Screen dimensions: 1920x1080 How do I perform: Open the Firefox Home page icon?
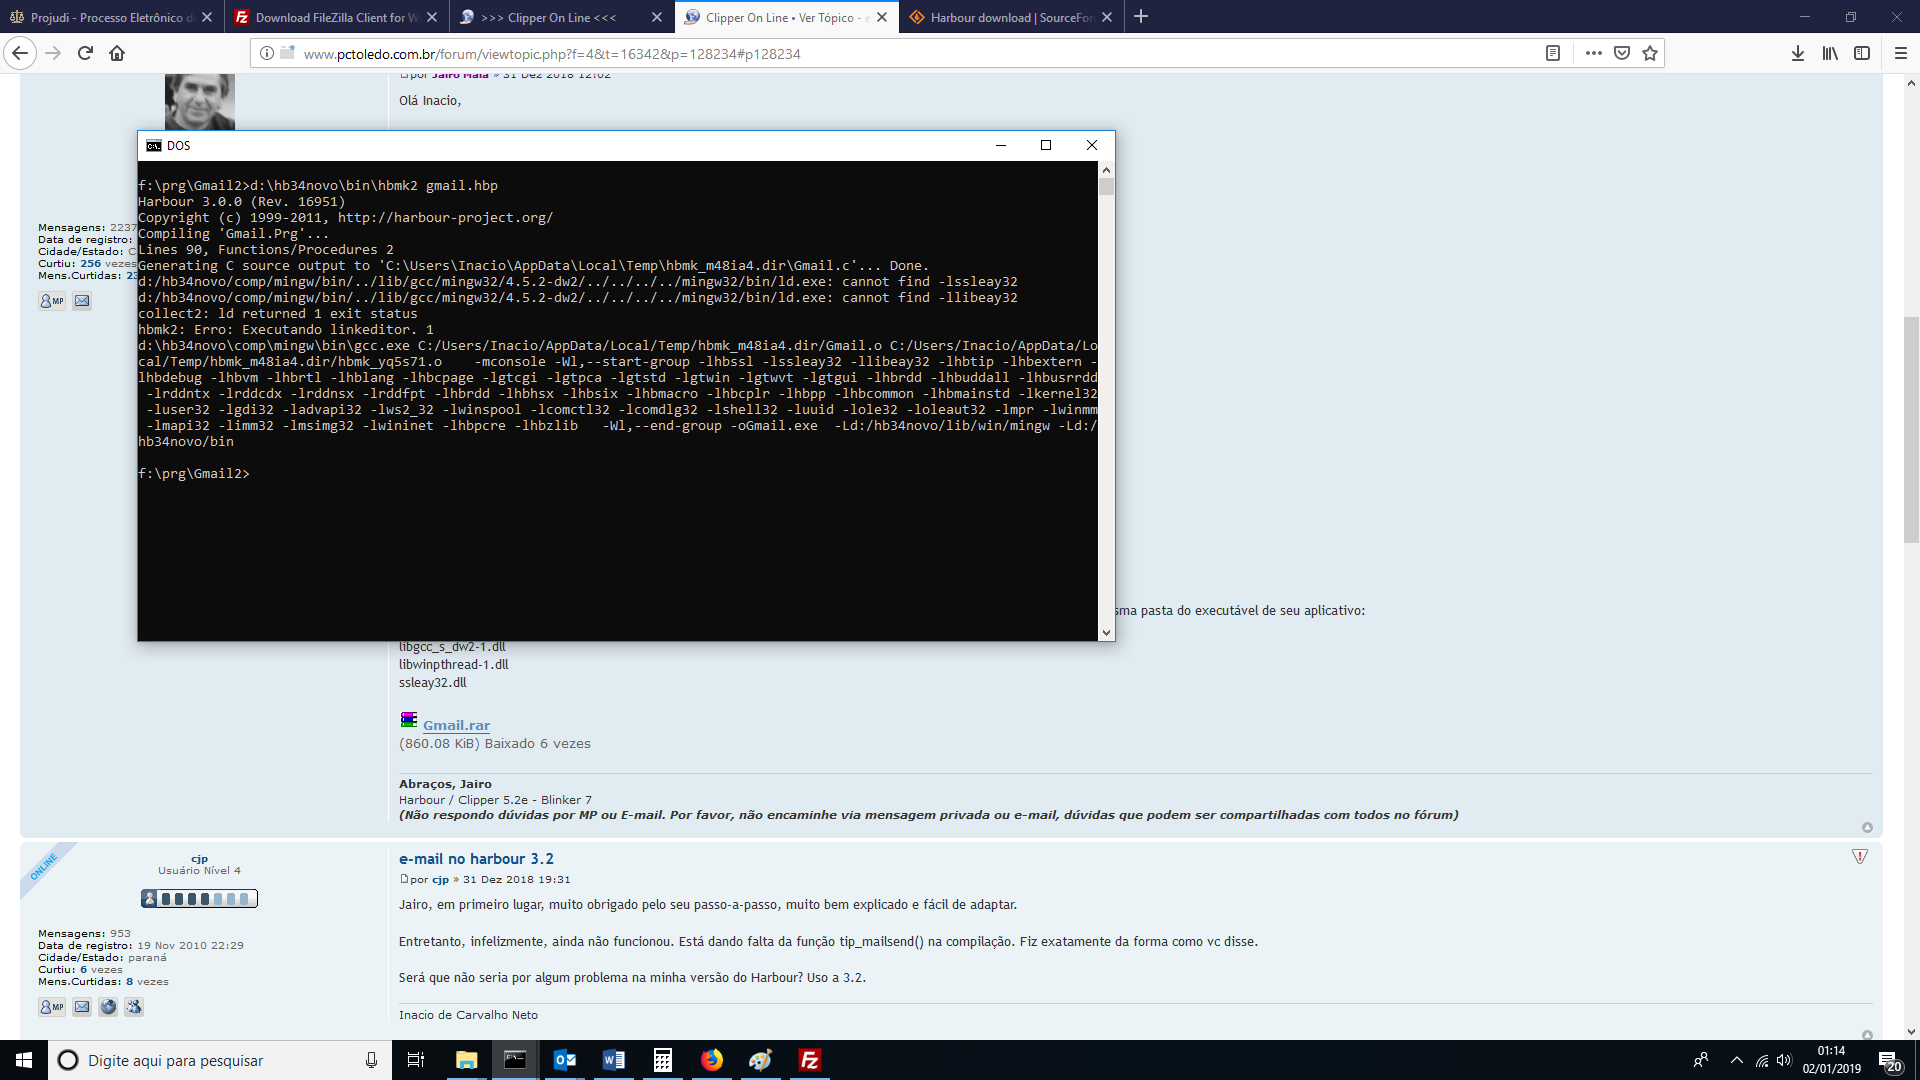(x=117, y=53)
